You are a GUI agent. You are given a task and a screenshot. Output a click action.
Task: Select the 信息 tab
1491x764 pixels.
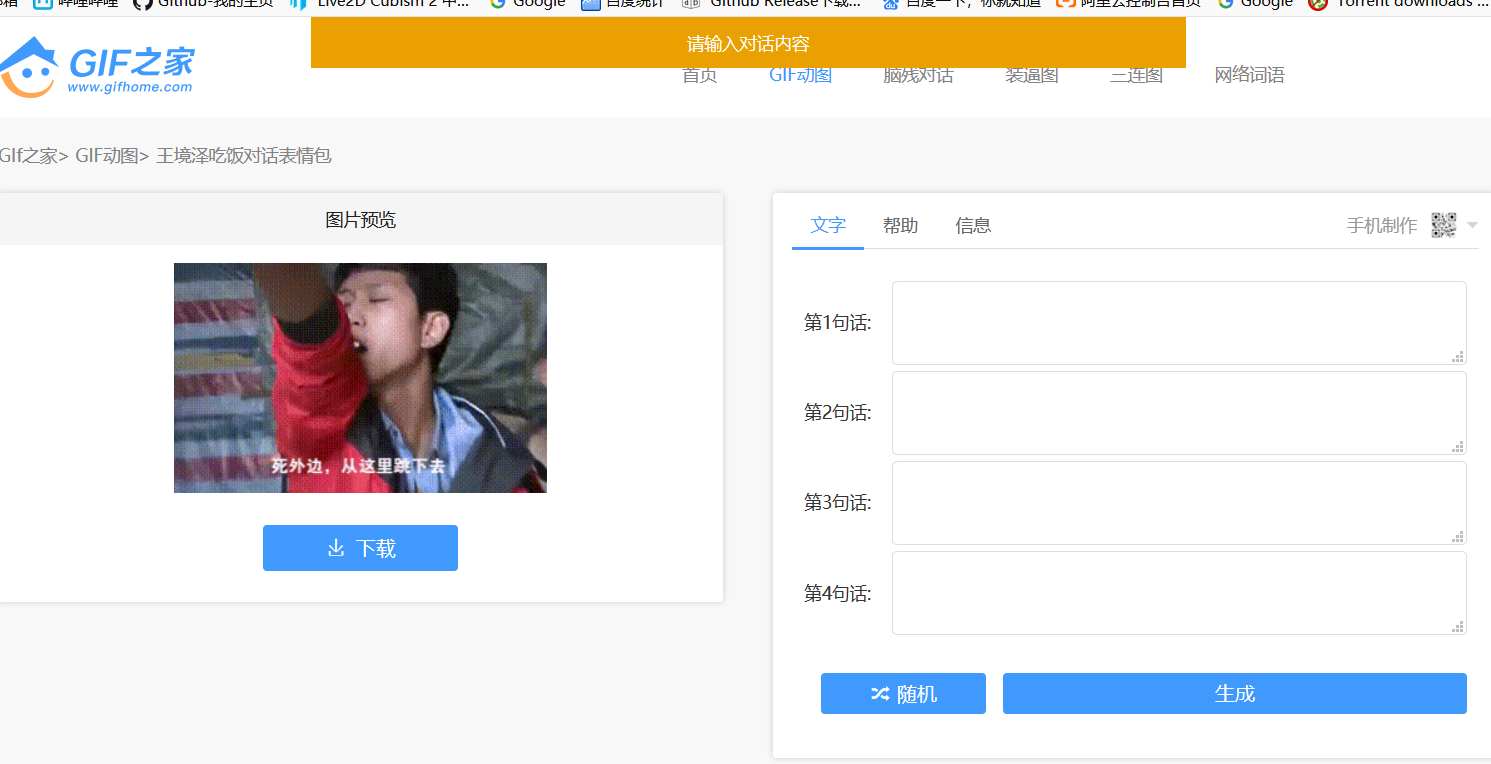click(x=973, y=225)
